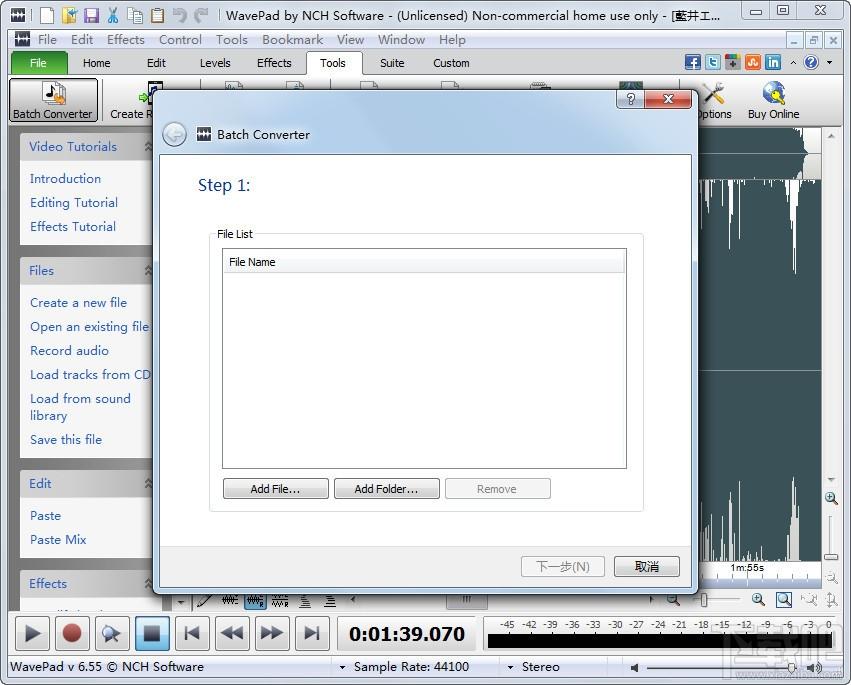Share on Twitter icon
The width and height of the screenshot is (851, 685).
[x=713, y=62]
